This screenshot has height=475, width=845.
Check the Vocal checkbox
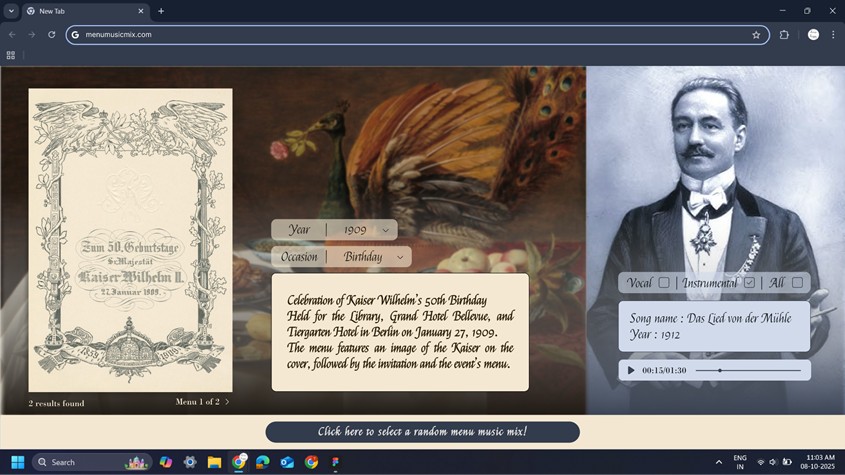coord(663,283)
